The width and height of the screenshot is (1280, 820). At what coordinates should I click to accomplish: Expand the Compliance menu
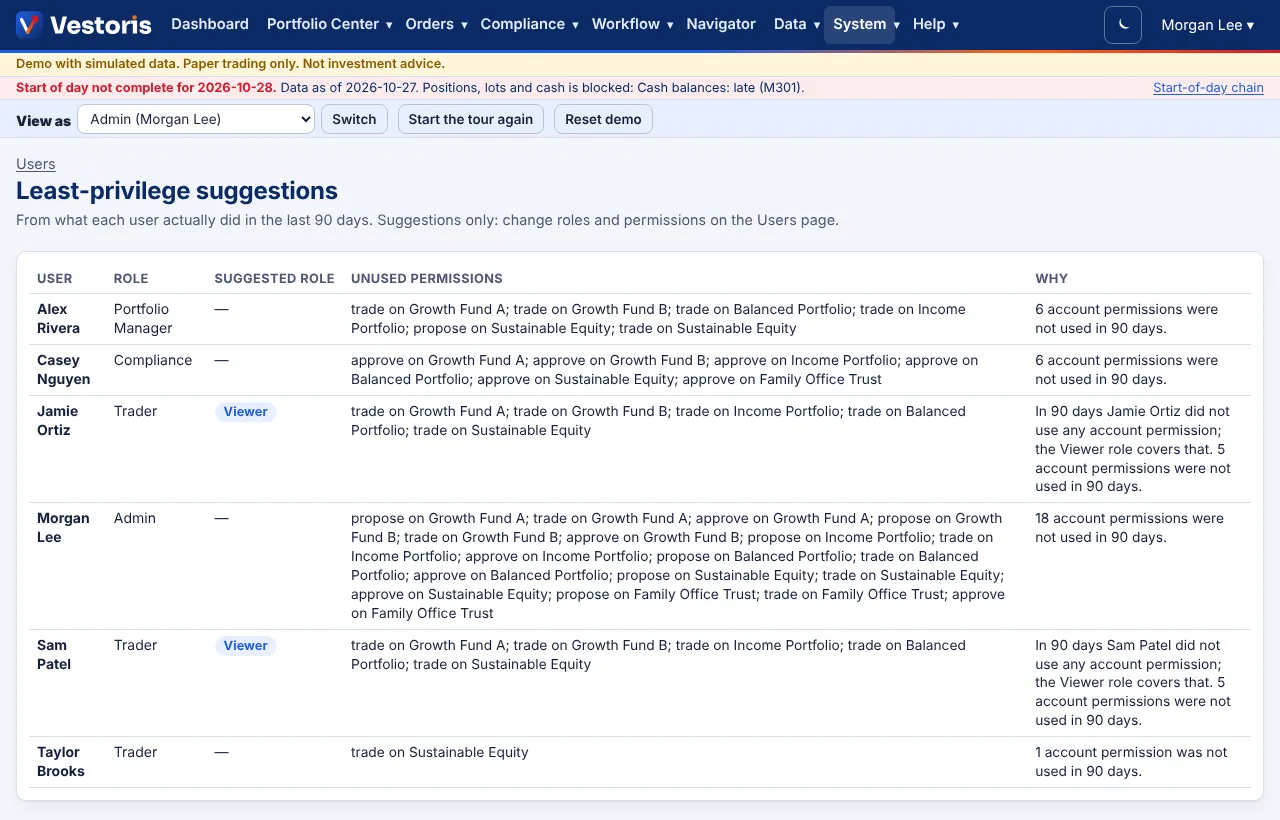[529, 24]
